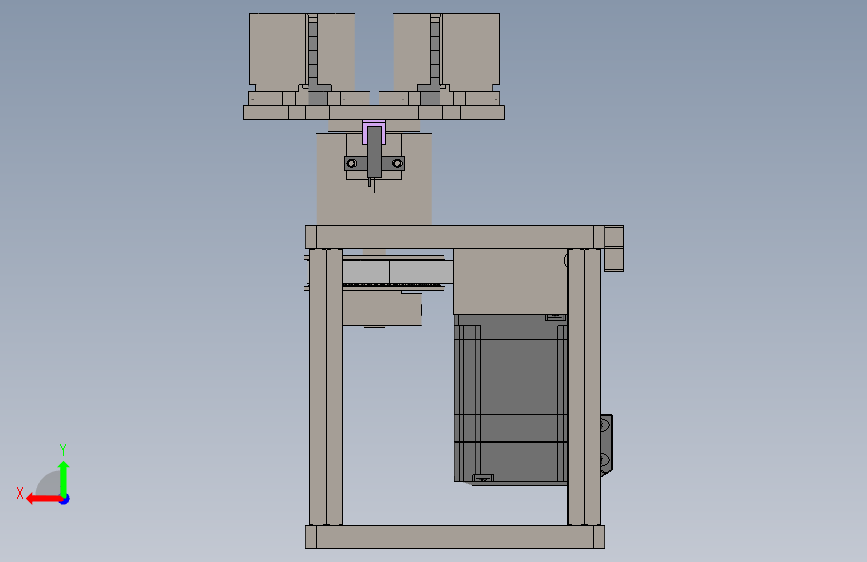The width and height of the screenshot is (867, 562).
Task: Click the blue Z axis dot on the triad
Action: (65, 499)
